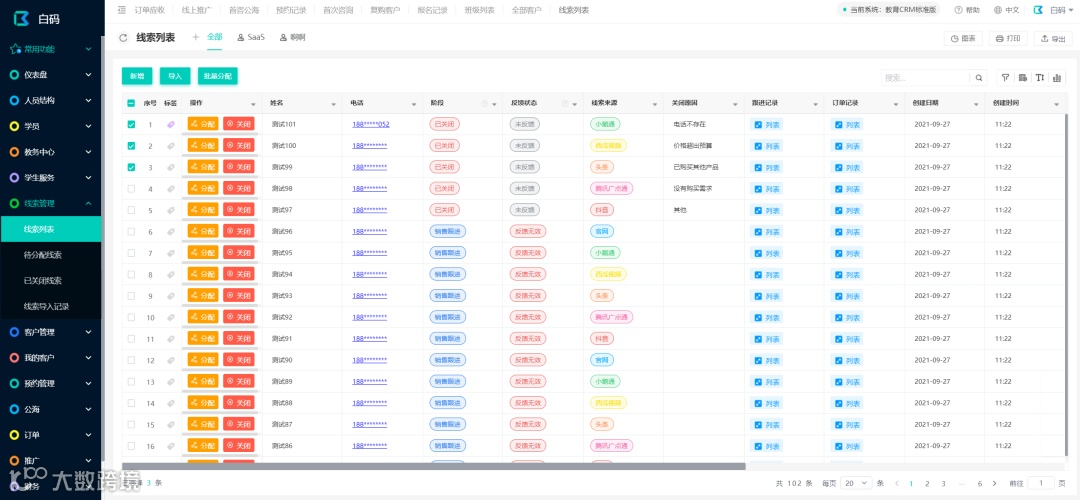Open 订单记录 列表 for 测试100
1080x500 pixels.
point(847,146)
